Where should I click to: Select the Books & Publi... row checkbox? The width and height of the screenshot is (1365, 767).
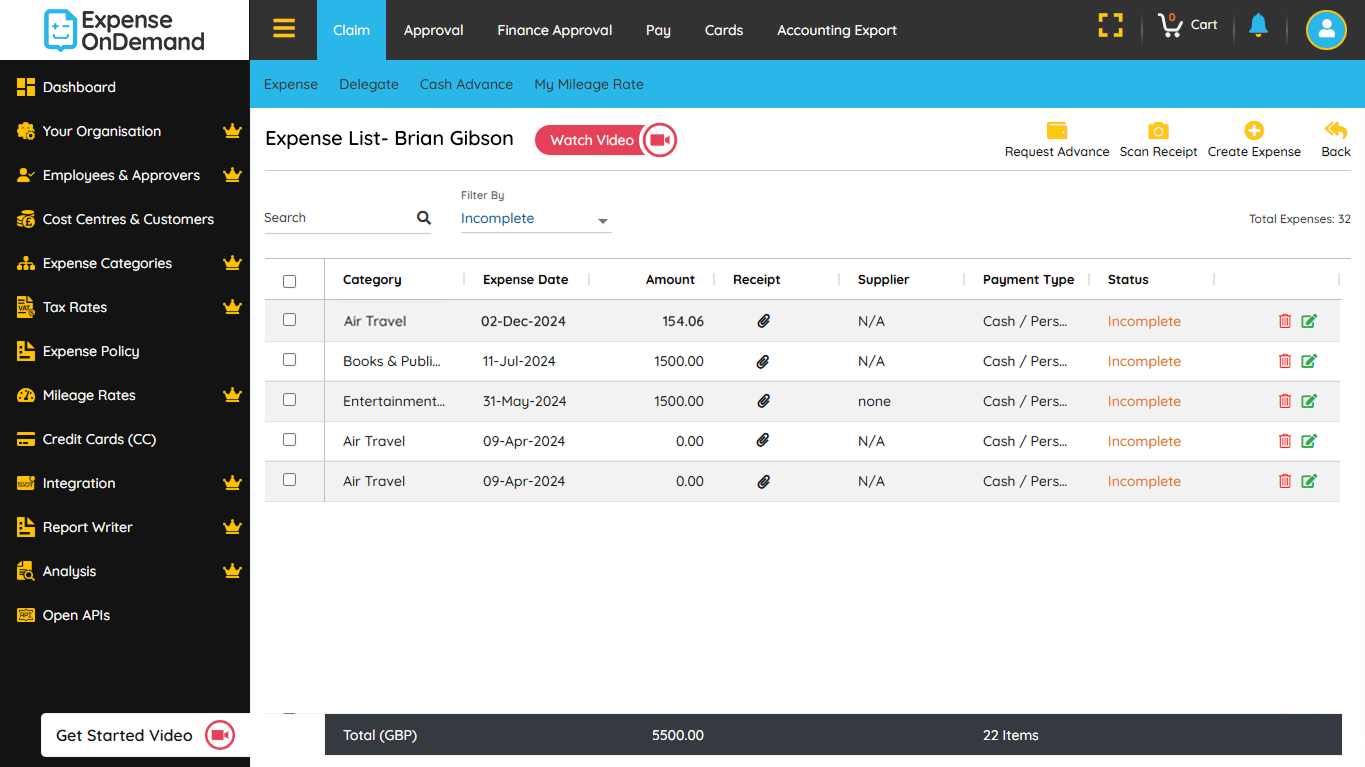tap(290, 360)
